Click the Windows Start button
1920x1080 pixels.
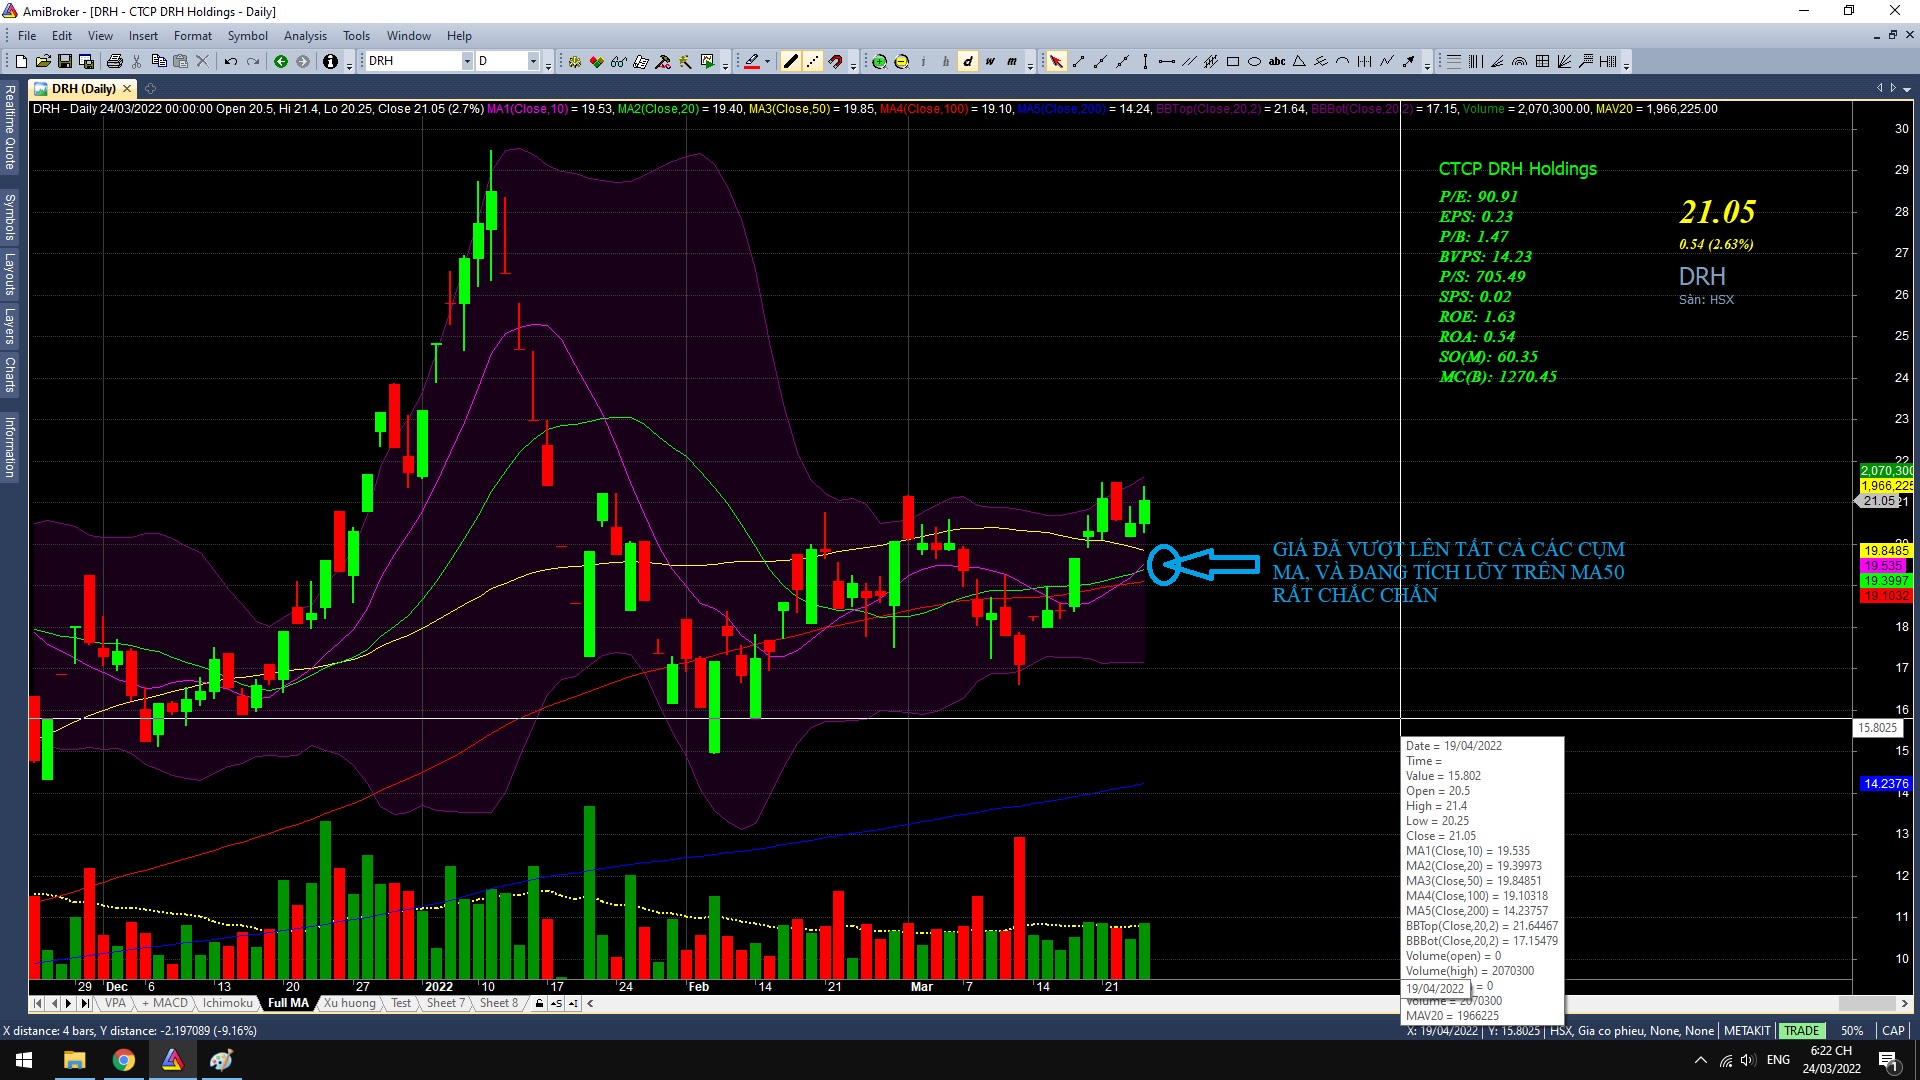(24, 1060)
